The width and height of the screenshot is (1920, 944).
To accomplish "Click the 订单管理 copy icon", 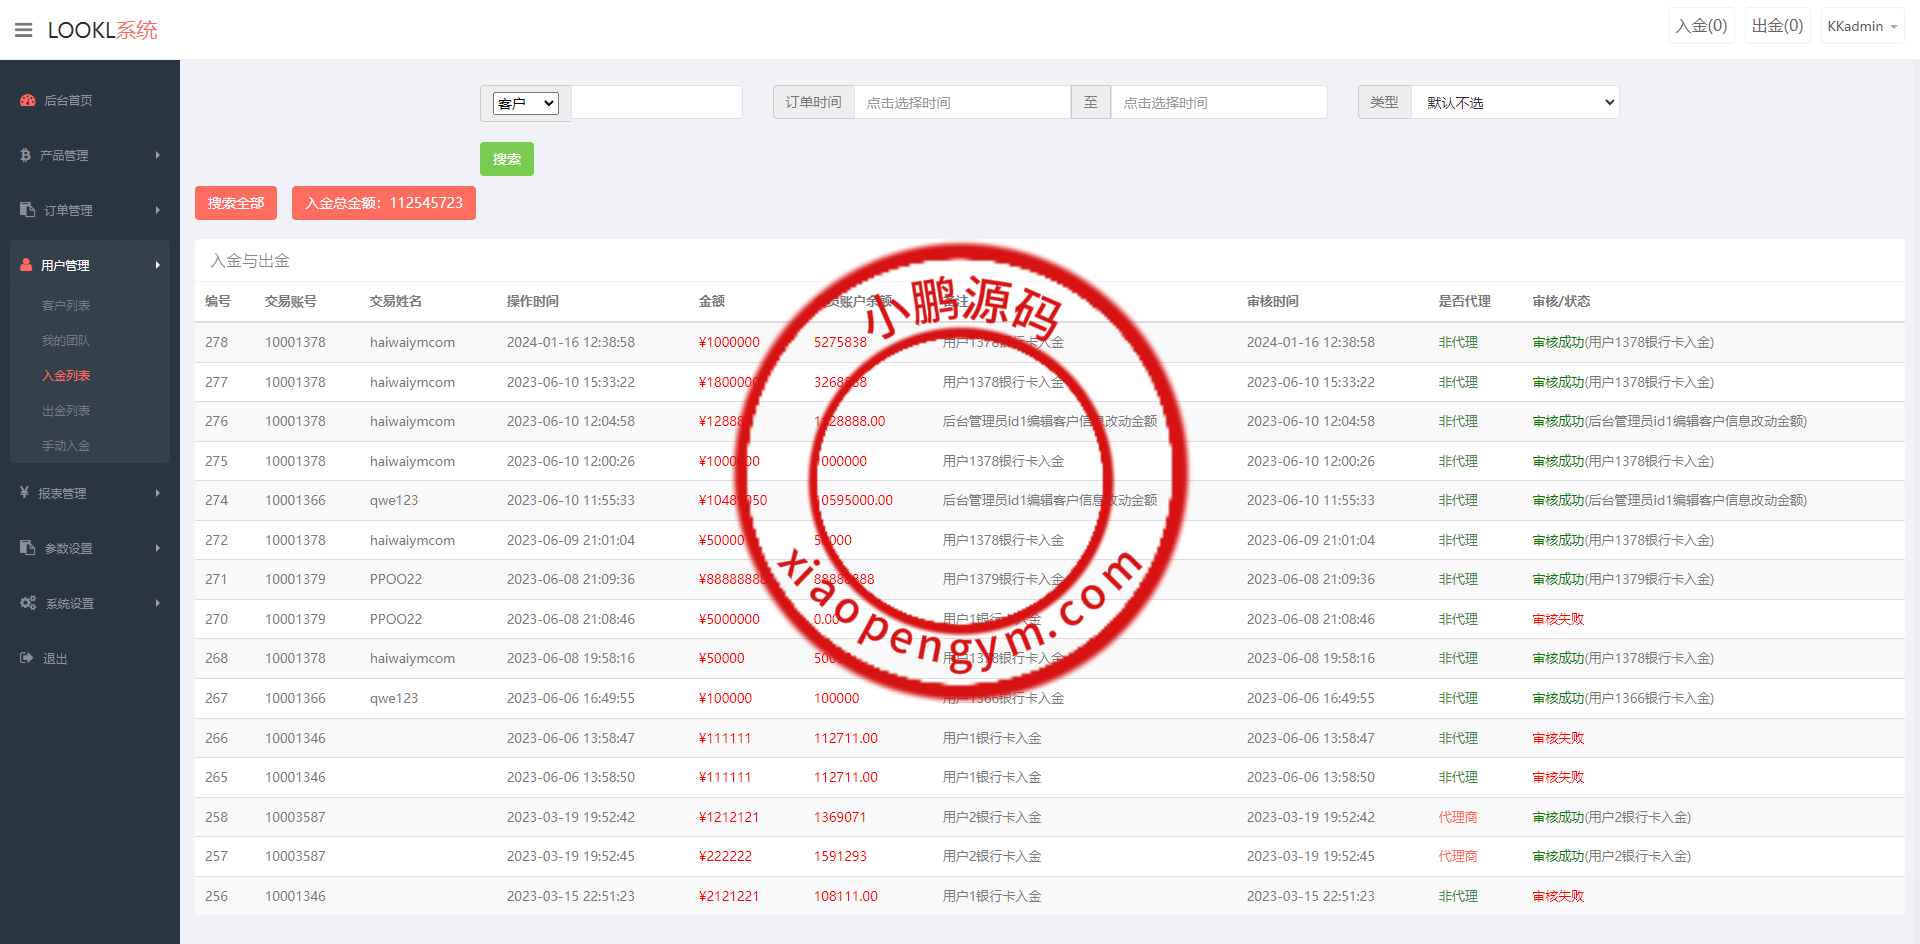I will [27, 210].
